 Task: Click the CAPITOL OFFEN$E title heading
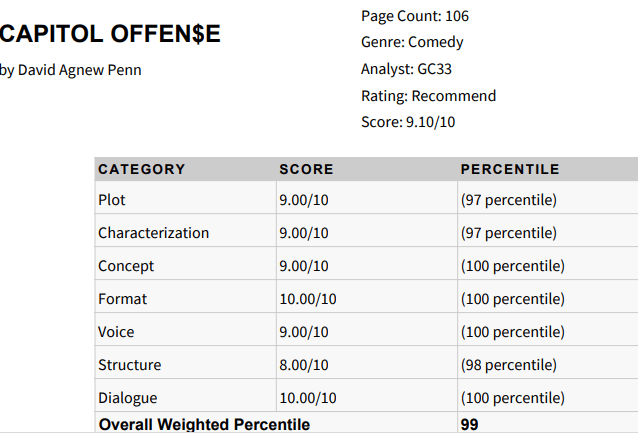(x=110, y=34)
